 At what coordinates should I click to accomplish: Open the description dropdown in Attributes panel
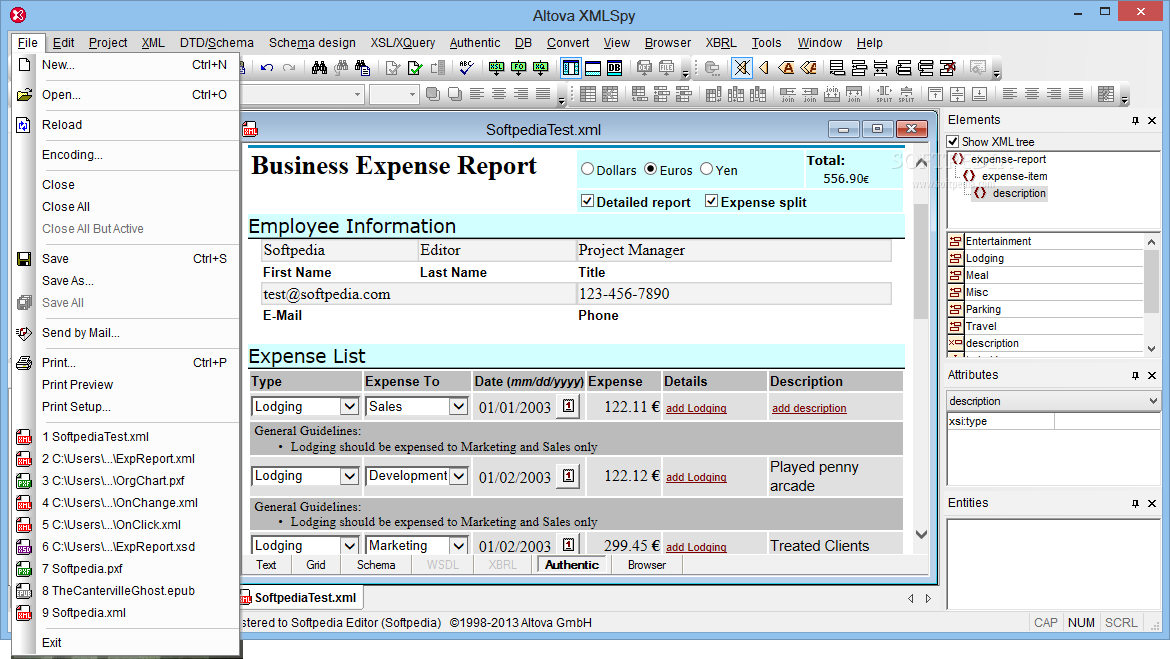pyautogui.click(x=1153, y=401)
